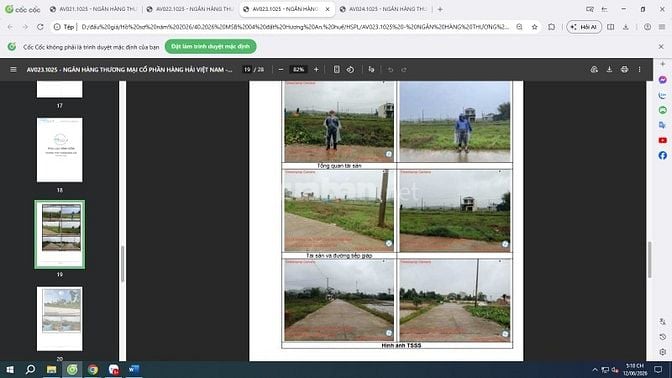Open the extensions puzzle icon
672x378 pixels.
pos(552,27)
